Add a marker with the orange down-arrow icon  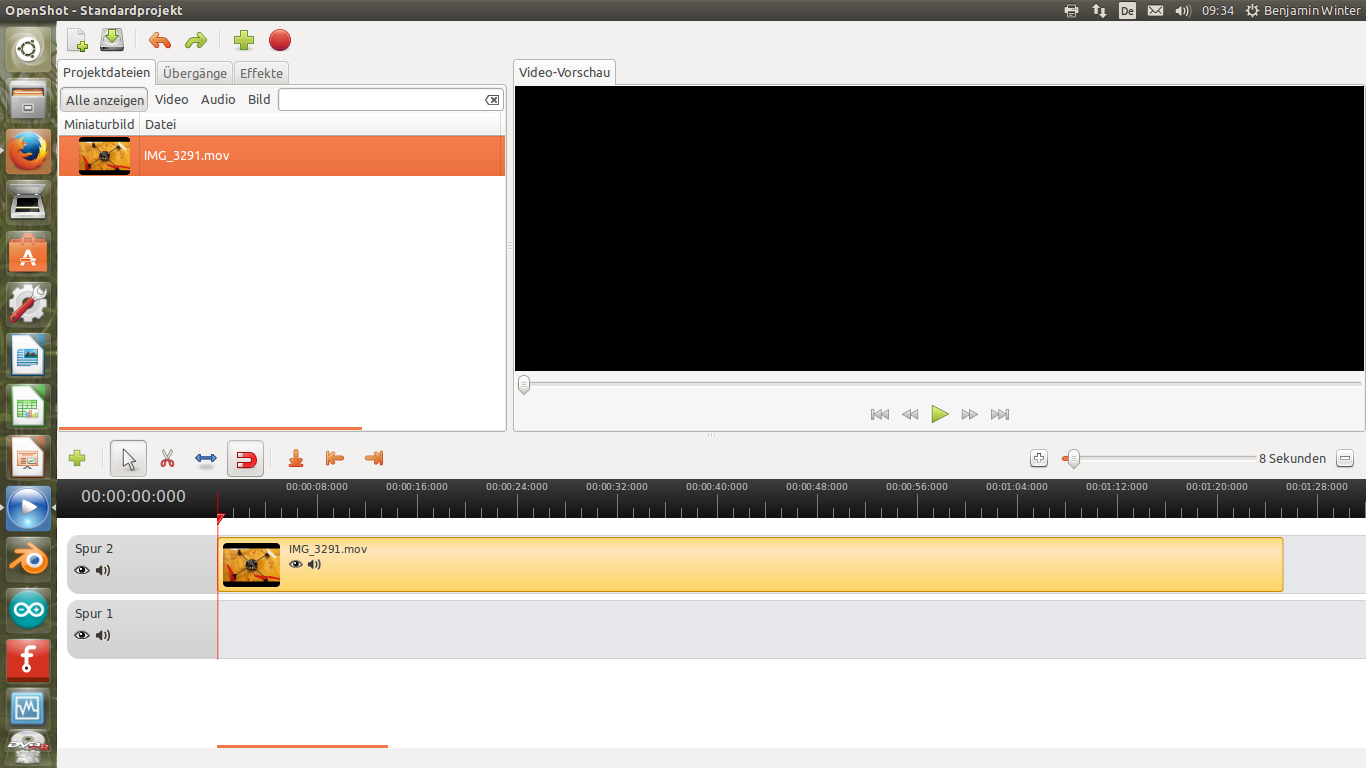(295, 458)
